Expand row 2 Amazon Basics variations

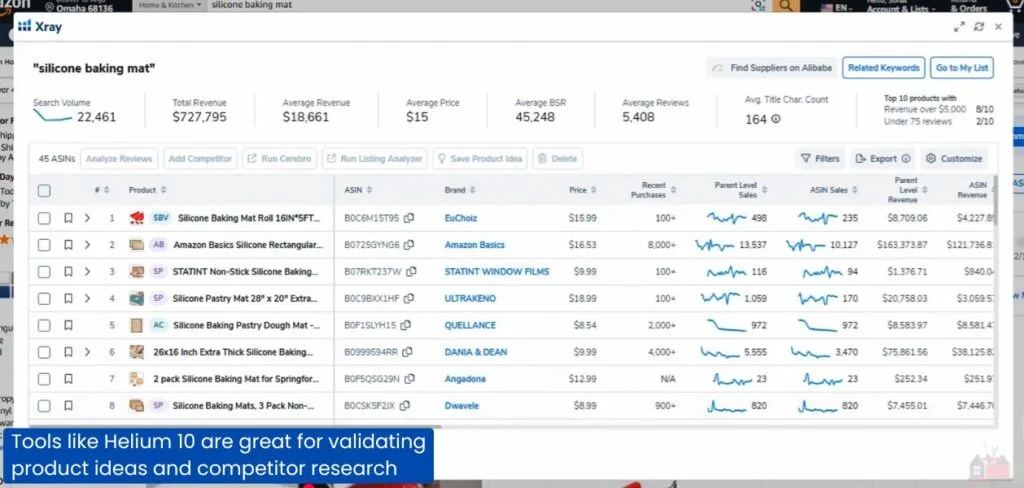click(x=88, y=245)
